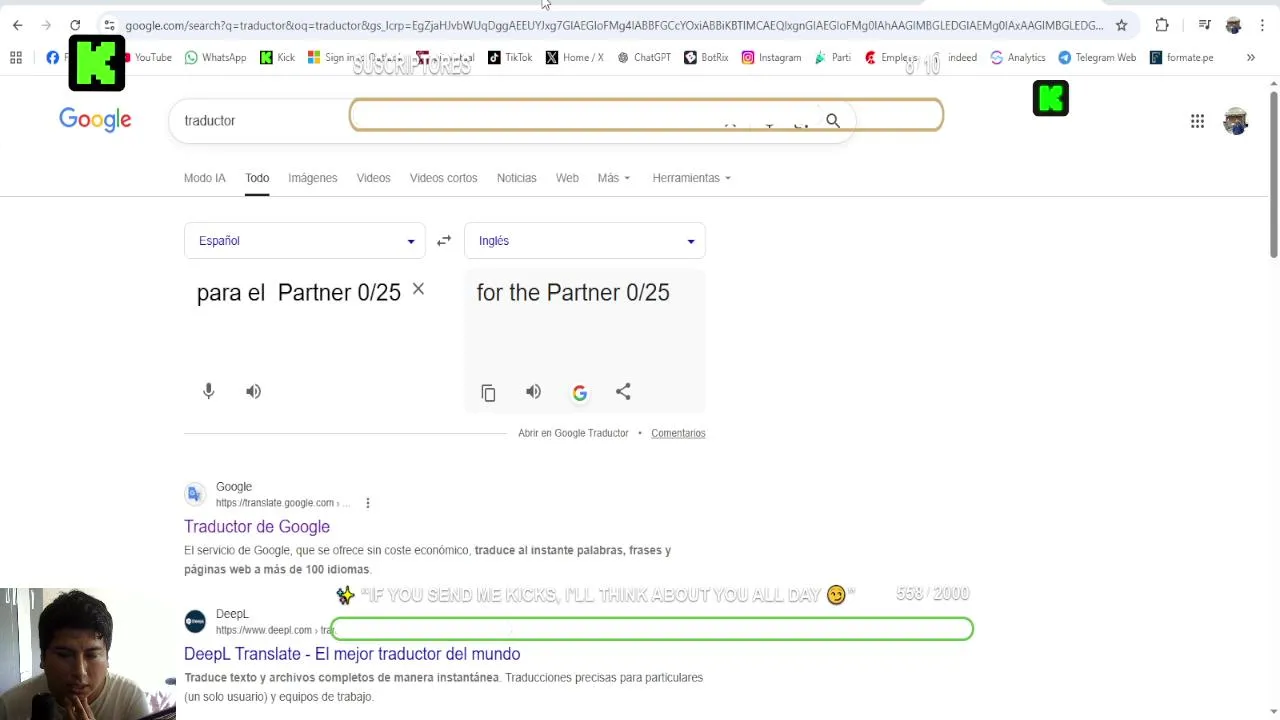This screenshot has width=1280, height=720.
Task: Click 'Abrir en Google Traductor' link
Action: coord(573,433)
